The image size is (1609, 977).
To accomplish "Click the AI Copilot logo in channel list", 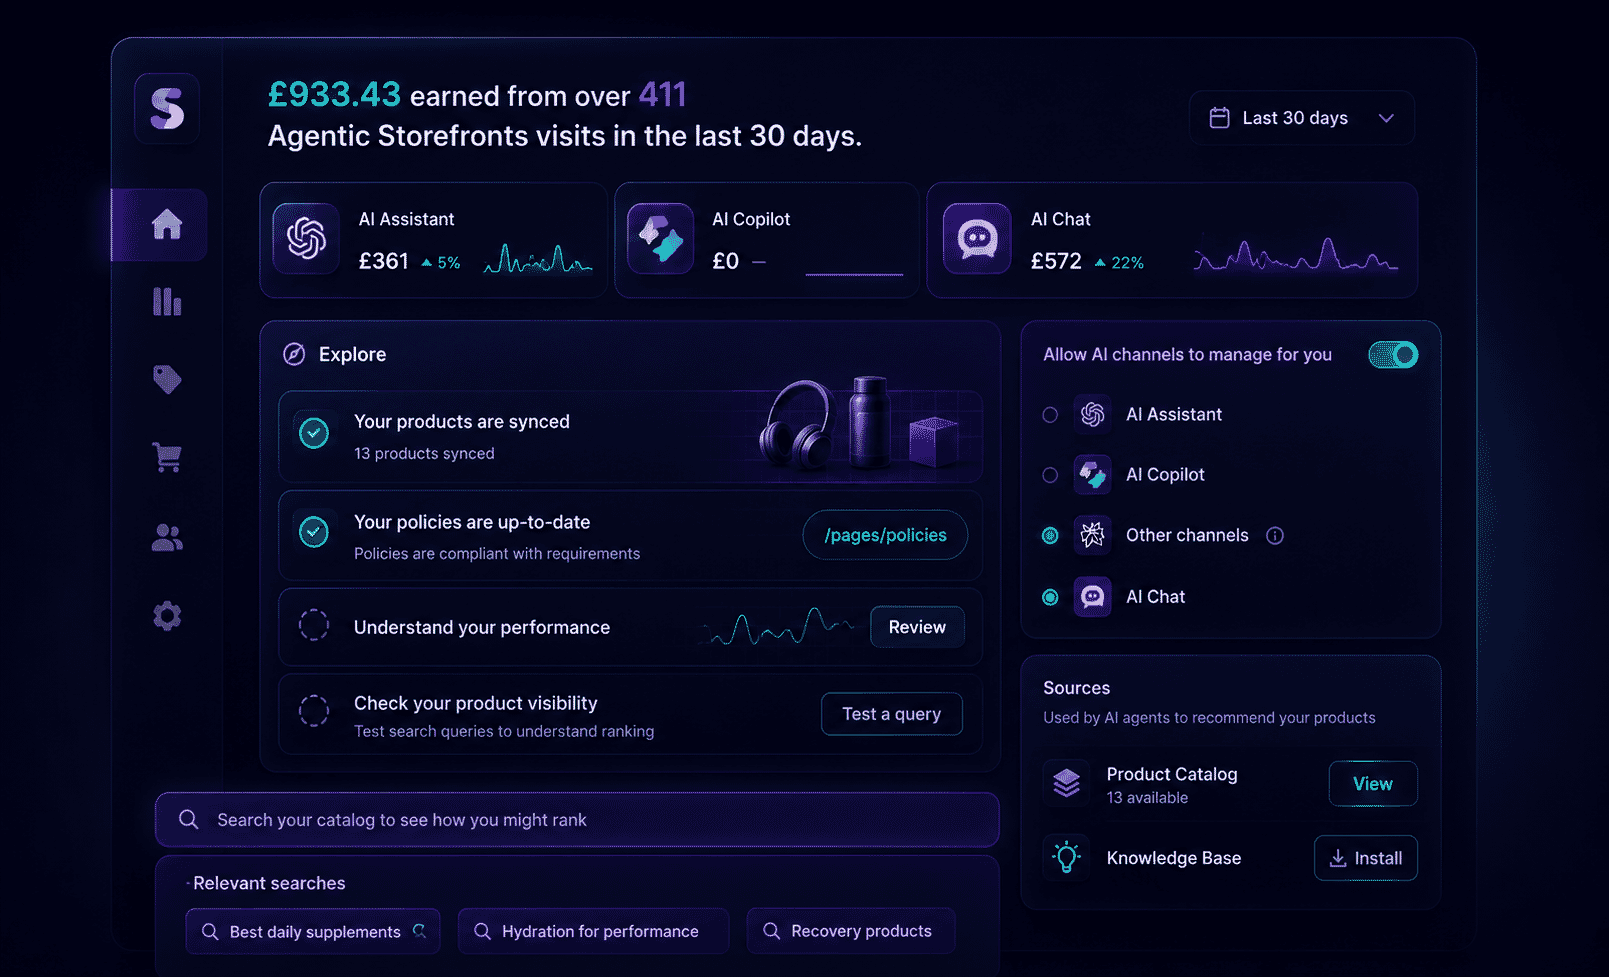I will pyautogui.click(x=1093, y=475).
